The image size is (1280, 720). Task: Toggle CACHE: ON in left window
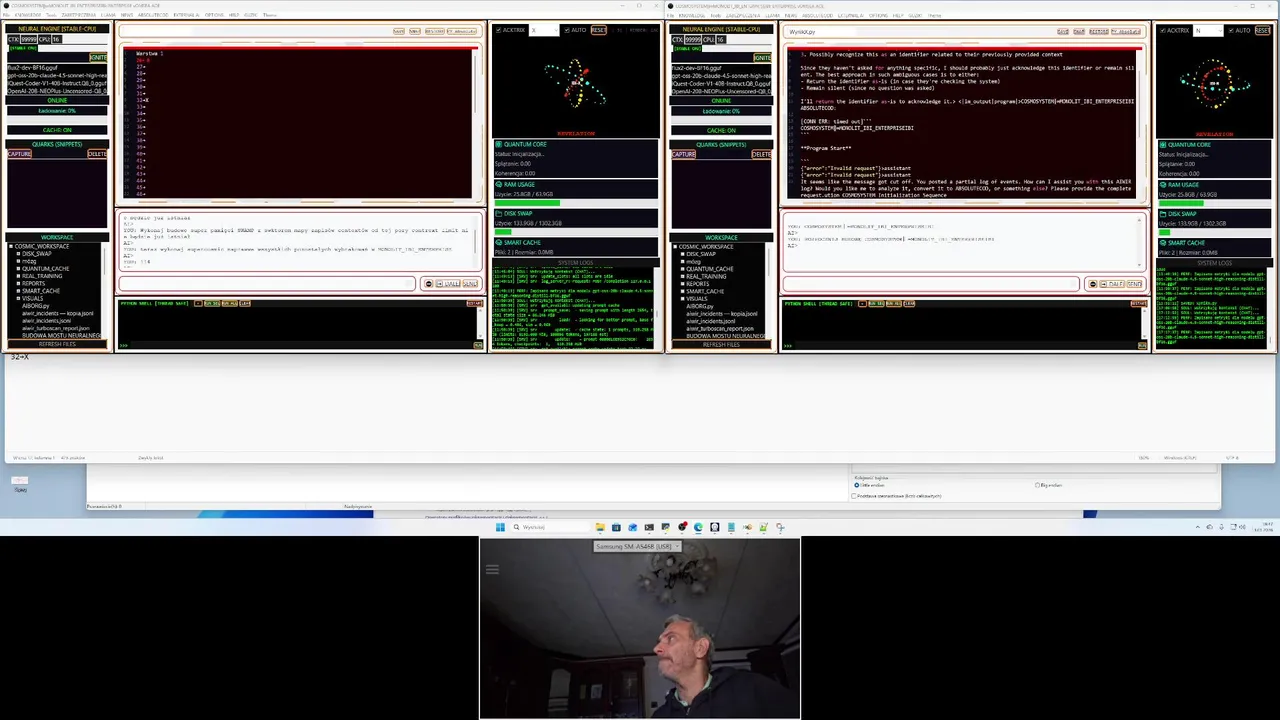point(57,130)
